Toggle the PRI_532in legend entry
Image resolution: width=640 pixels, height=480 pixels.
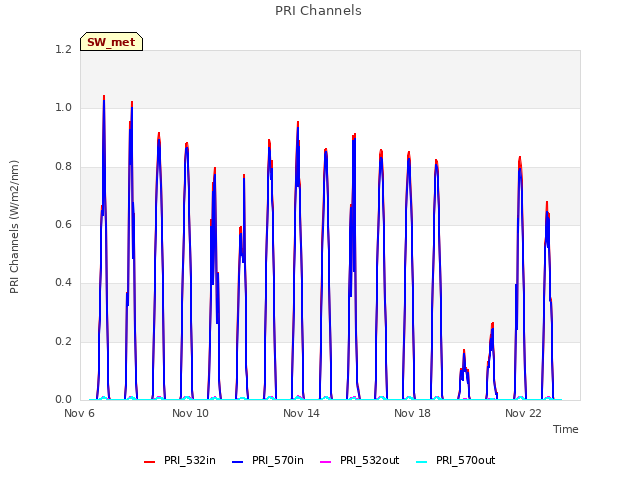[180, 461]
